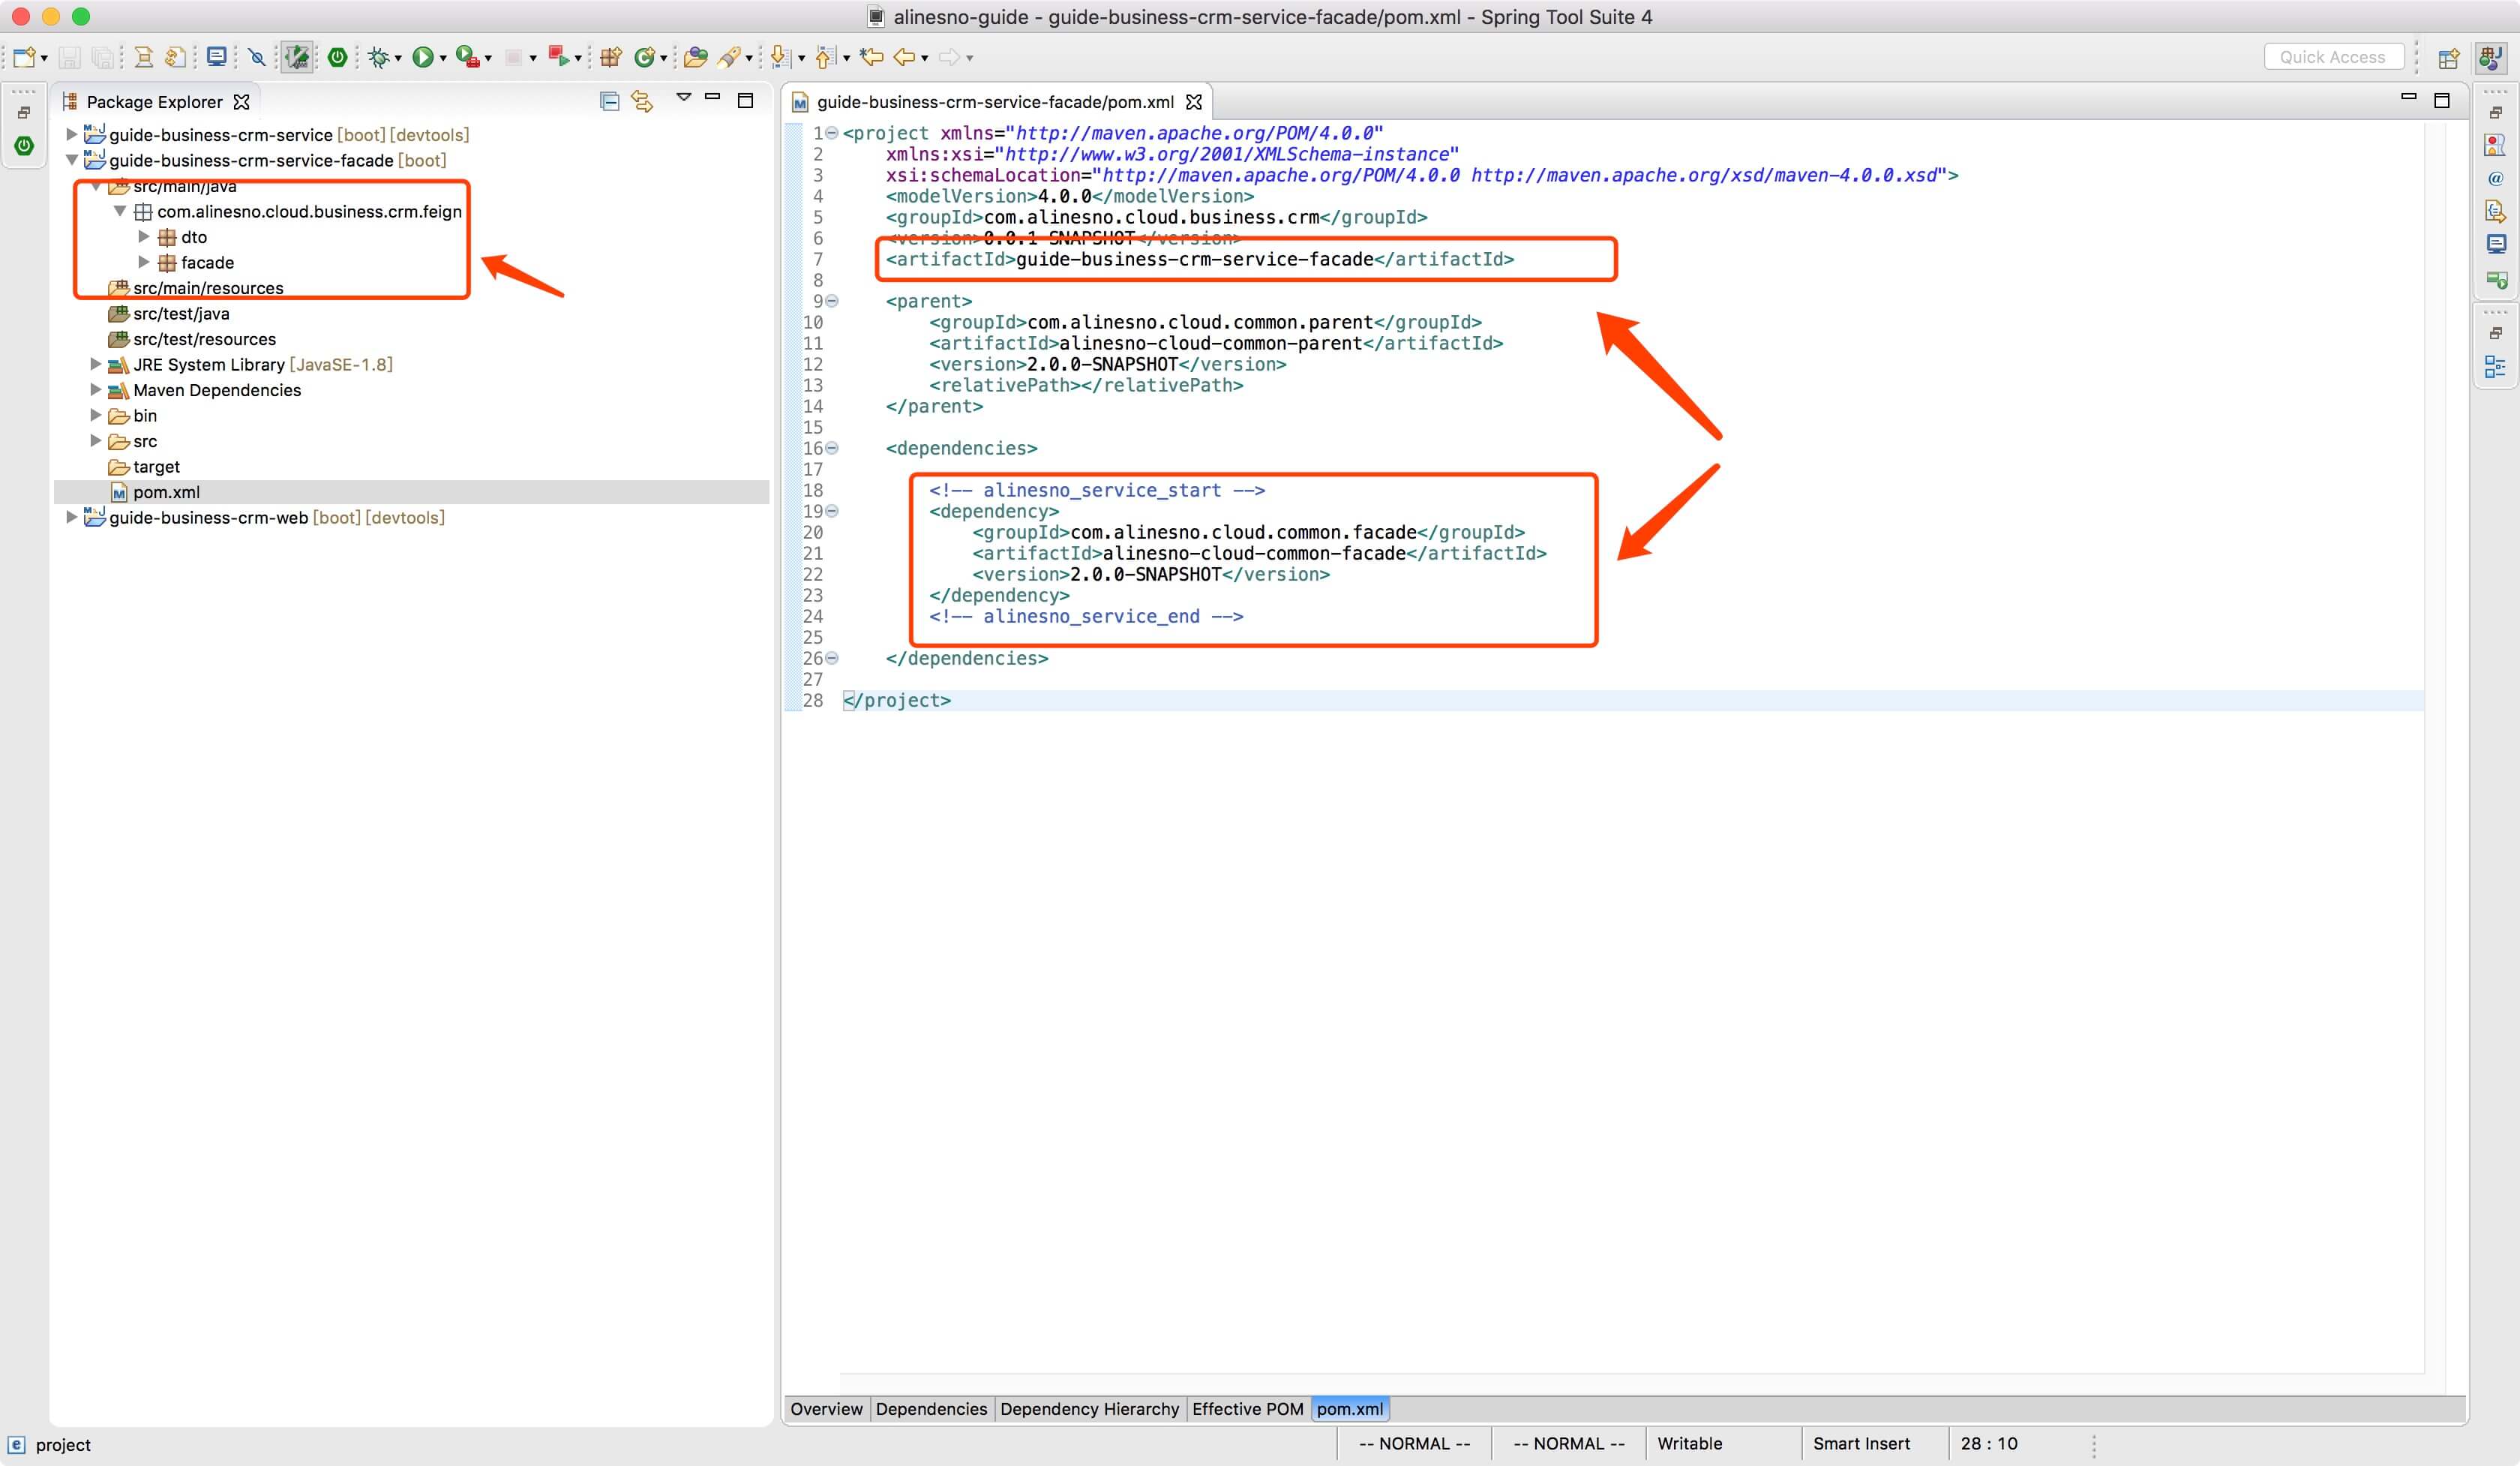The height and width of the screenshot is (1466, 2520).
Task: Toggle Link with Editor in Package Explorer
Action: (x=642, y=101)
